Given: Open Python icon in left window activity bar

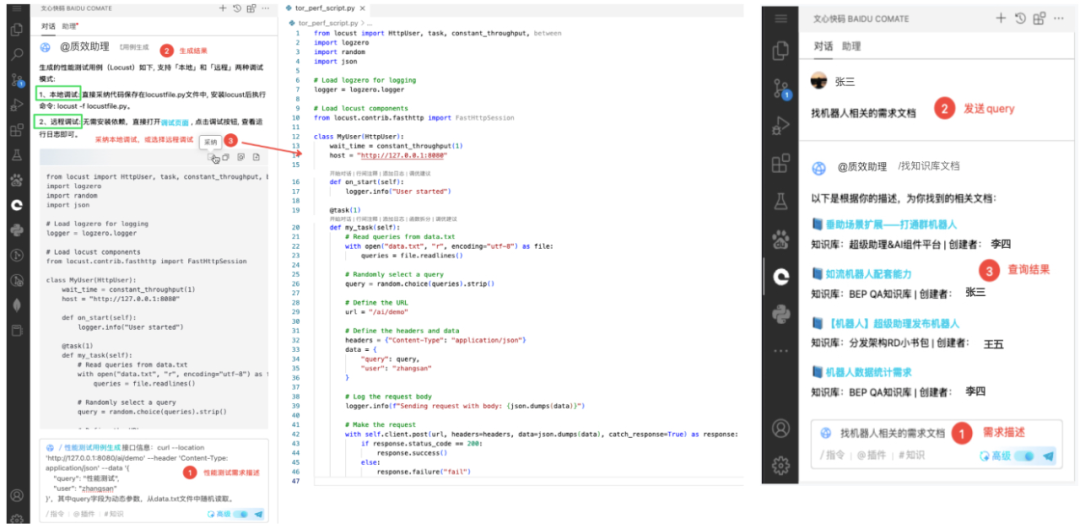Looking at the screenshot, I should 17,230.
